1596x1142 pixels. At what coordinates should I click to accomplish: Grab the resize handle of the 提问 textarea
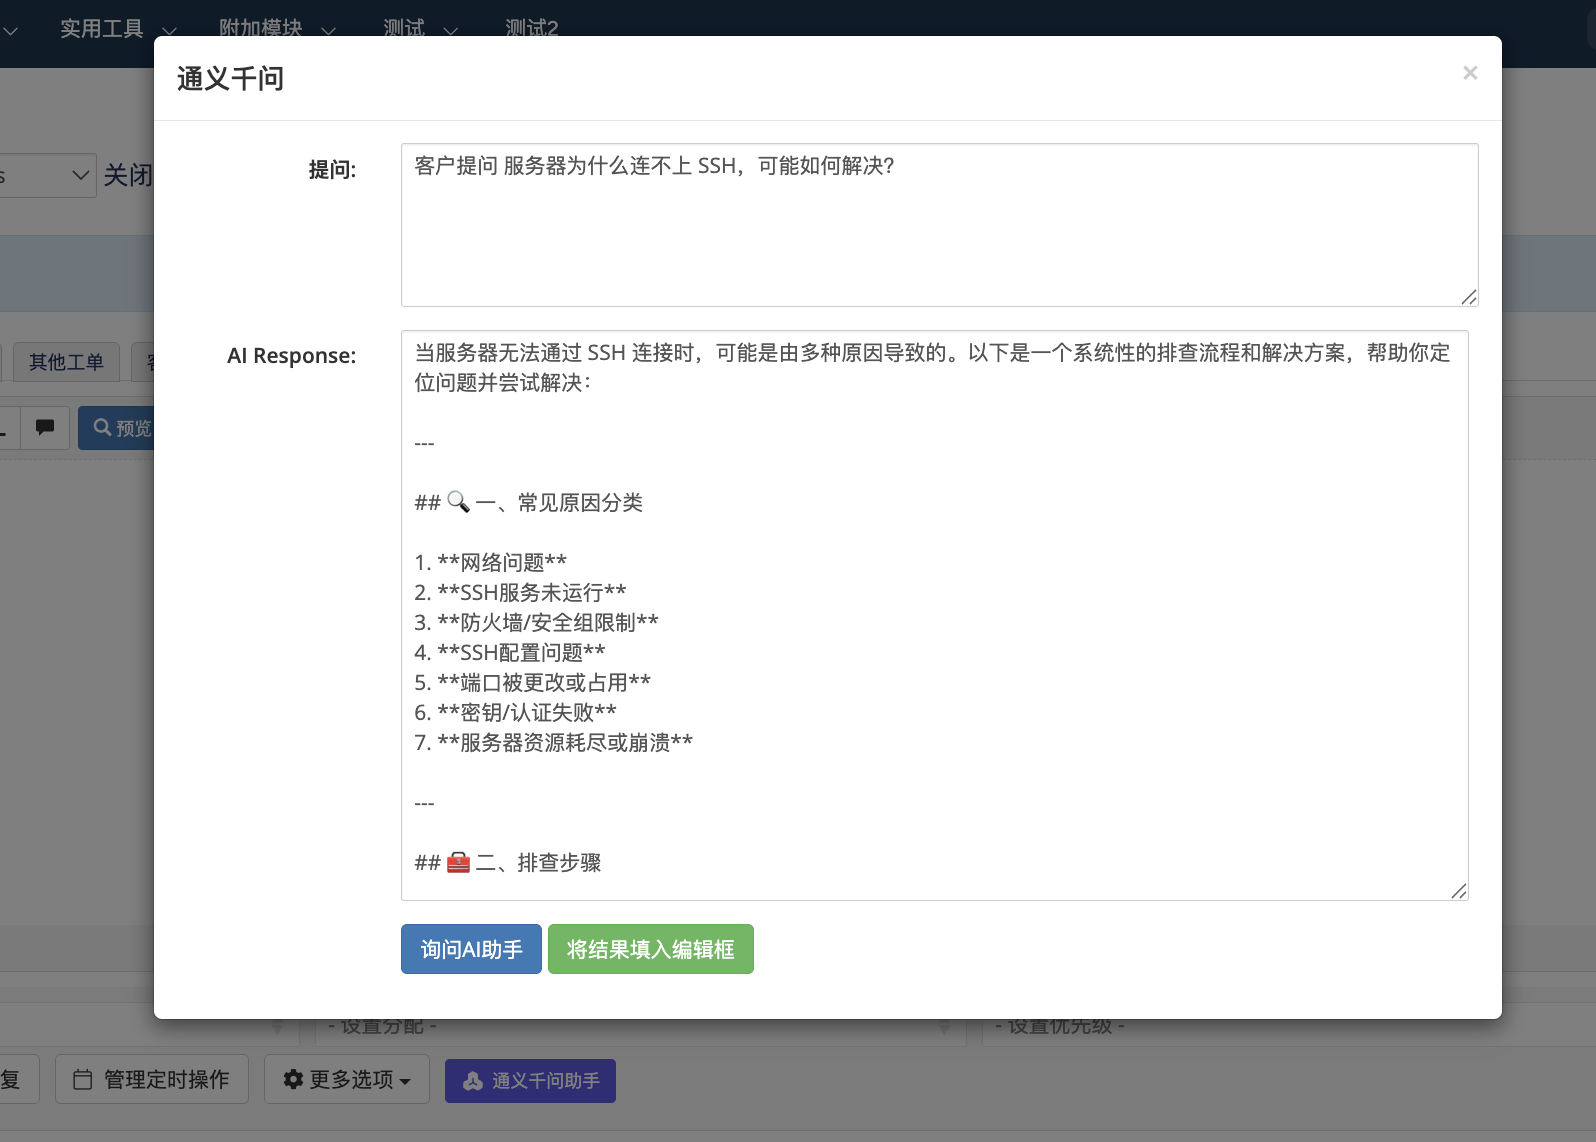[x=1468, y=297]
